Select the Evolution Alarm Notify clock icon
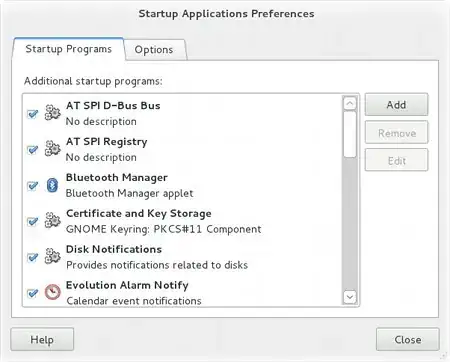The image size is (450, 362). [53, 292]
